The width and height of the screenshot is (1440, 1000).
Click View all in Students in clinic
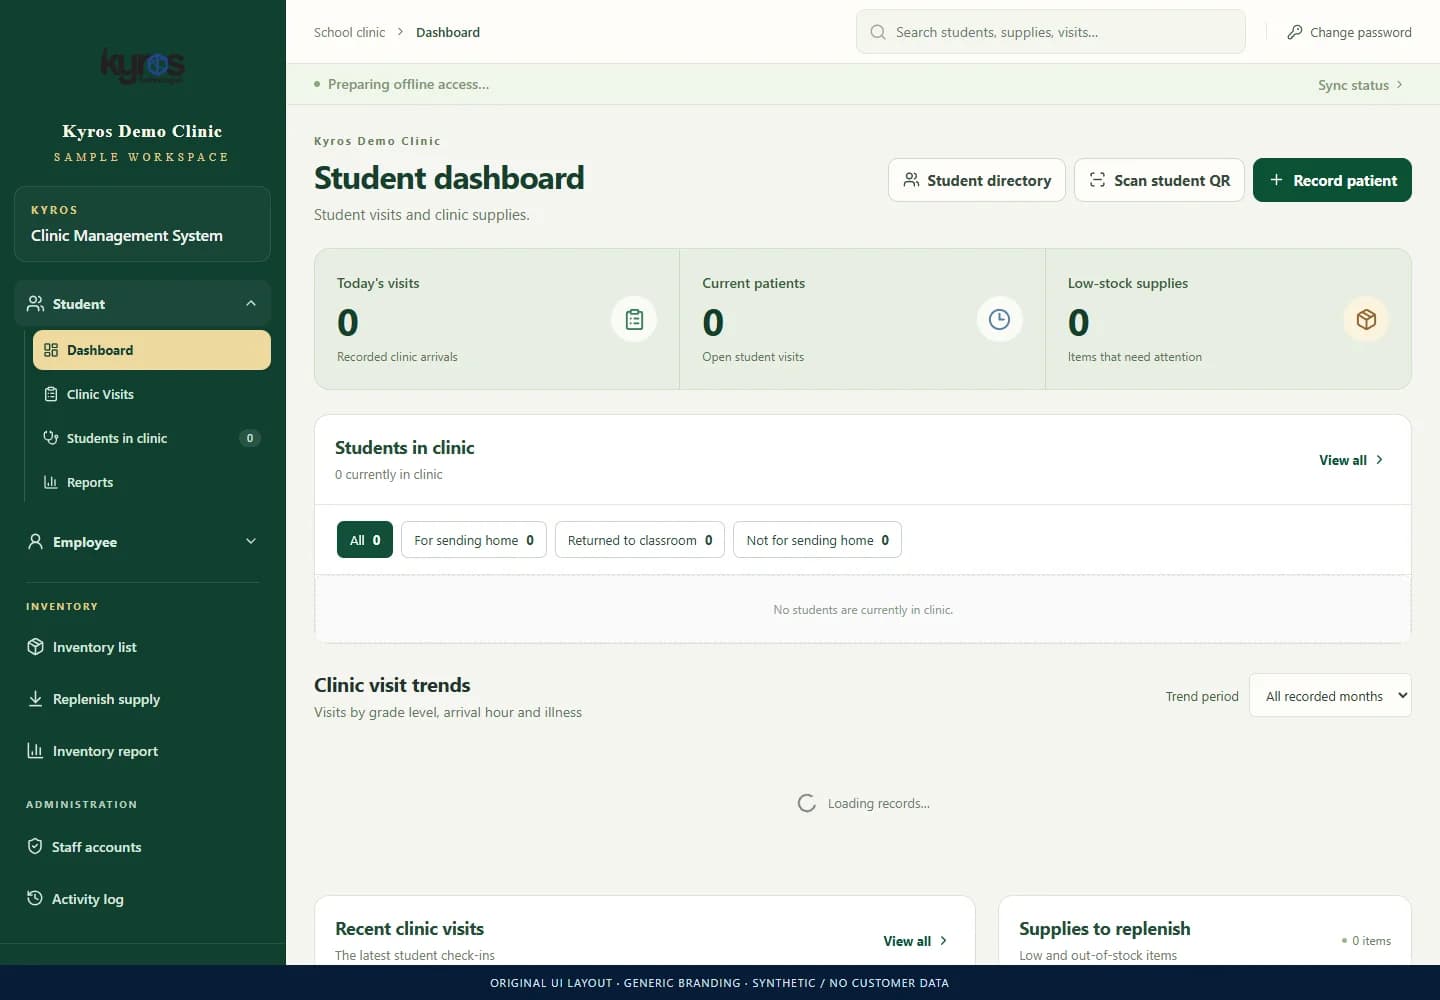pos(1351,460)
